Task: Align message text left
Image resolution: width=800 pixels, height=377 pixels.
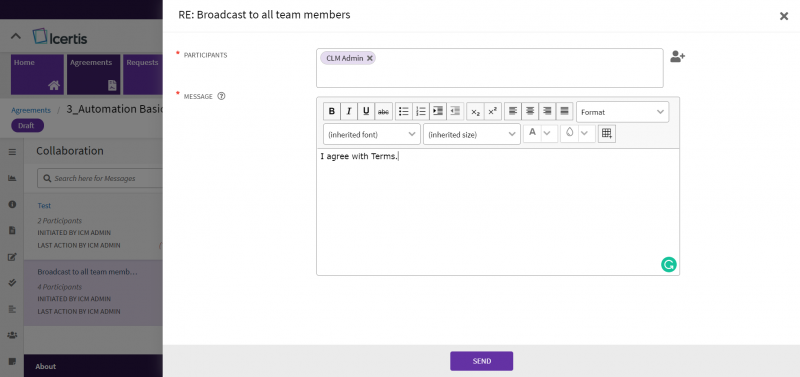Action: click(x=513, y=112)
